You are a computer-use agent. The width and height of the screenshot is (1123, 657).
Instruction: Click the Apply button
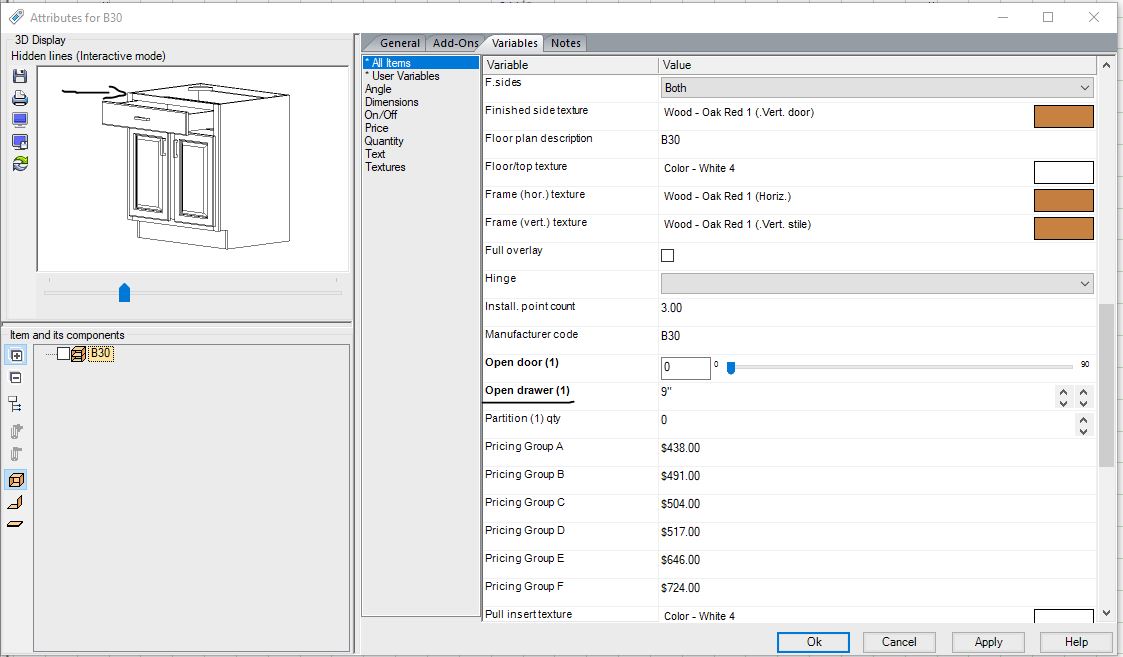point(988,642)
